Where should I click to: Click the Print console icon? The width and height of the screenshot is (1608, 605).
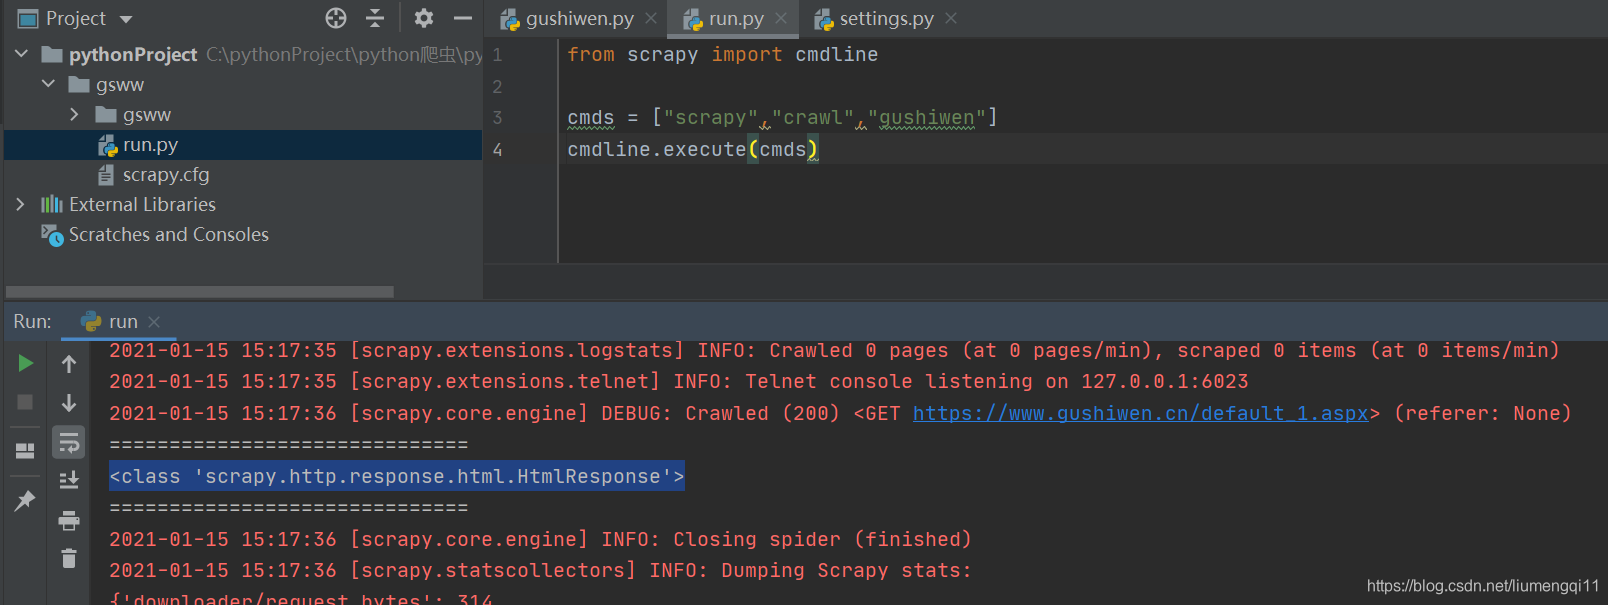point(69,520)
